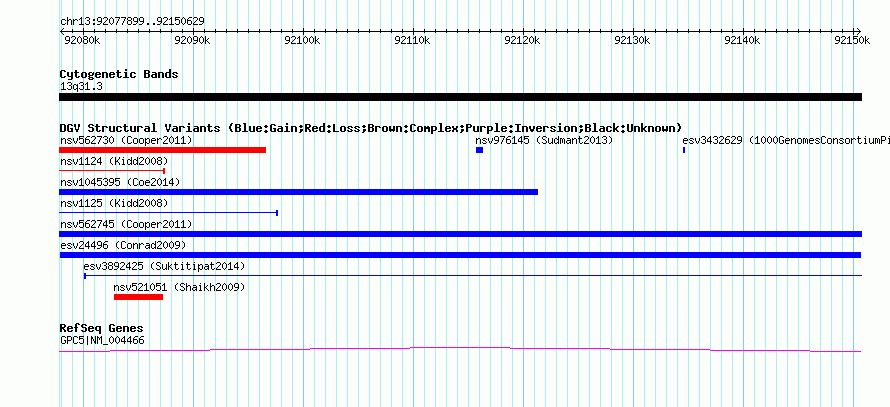Screen dimensions: 890x407
Task: Select the nsv1125 (Kidd2008) thin blue line
Action: 169,213
